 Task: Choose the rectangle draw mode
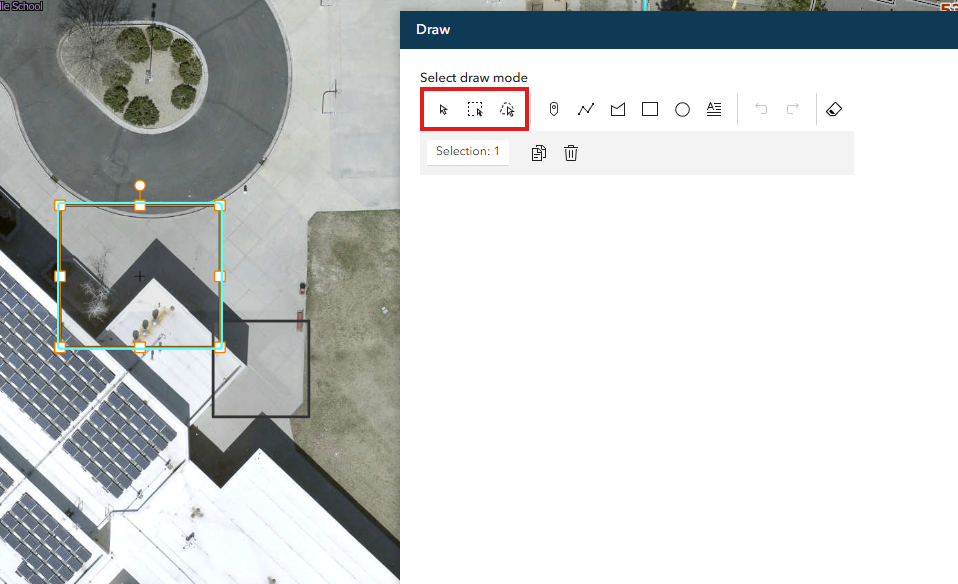[650, 109]
